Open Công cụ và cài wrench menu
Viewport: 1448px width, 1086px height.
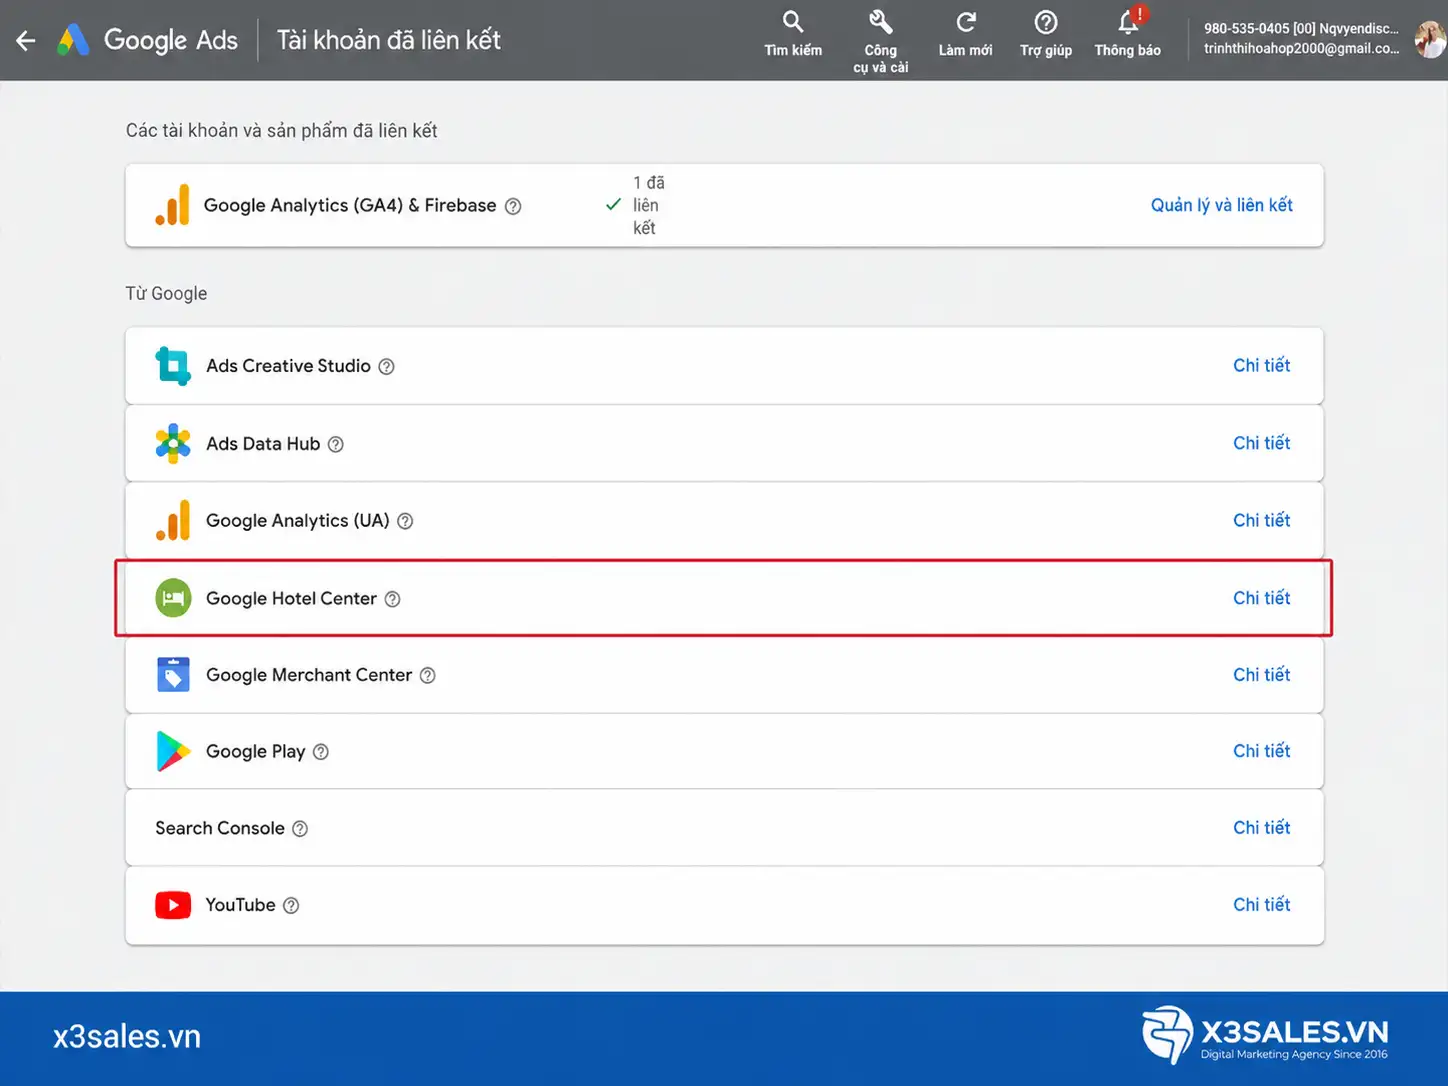[880, 41]
